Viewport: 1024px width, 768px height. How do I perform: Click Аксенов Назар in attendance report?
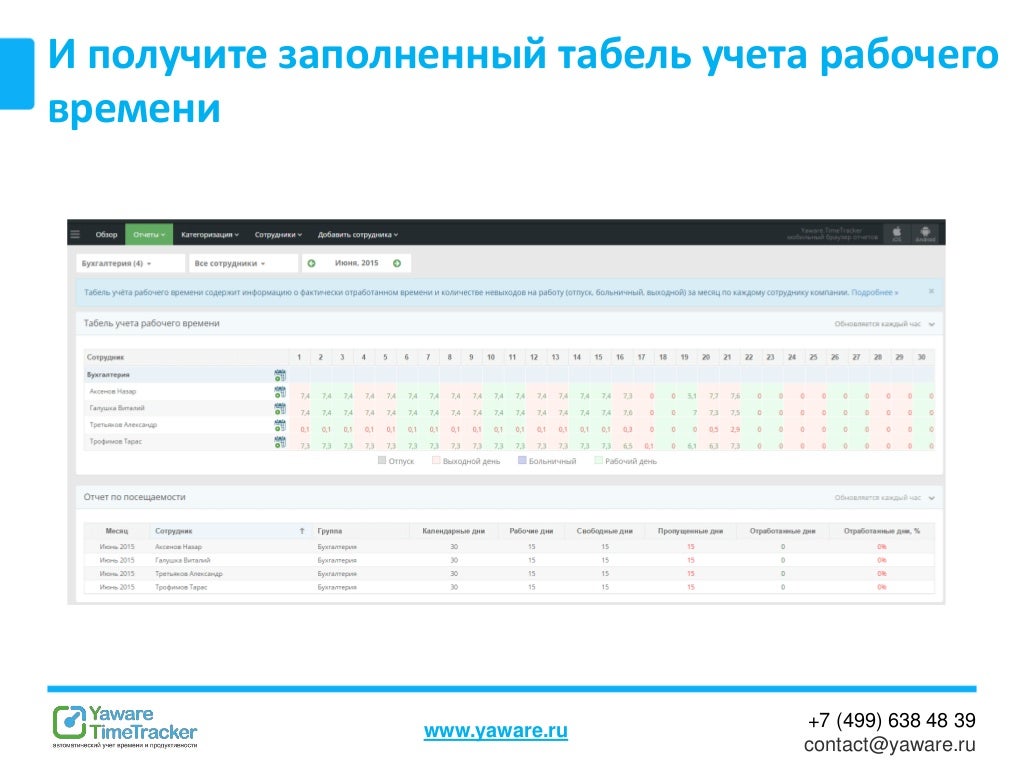(178, 547)
